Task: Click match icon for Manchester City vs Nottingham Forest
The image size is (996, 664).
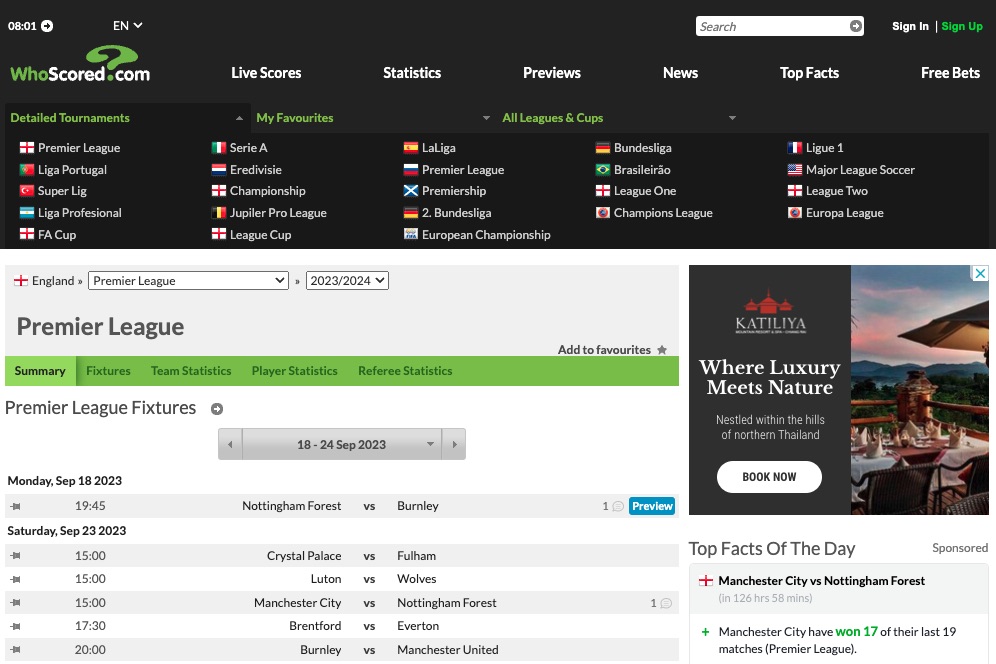Action: [15, 602]
